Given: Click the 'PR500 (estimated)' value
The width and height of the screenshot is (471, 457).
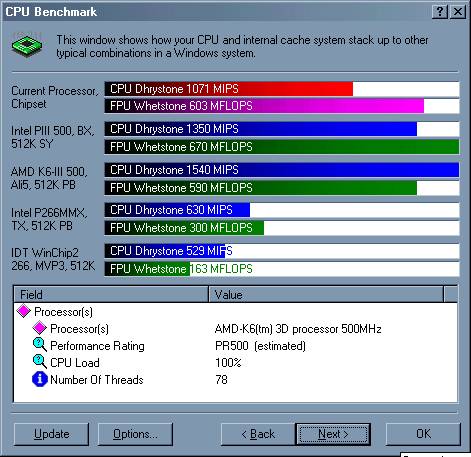Looking at the screenshot, I should 260,346.
